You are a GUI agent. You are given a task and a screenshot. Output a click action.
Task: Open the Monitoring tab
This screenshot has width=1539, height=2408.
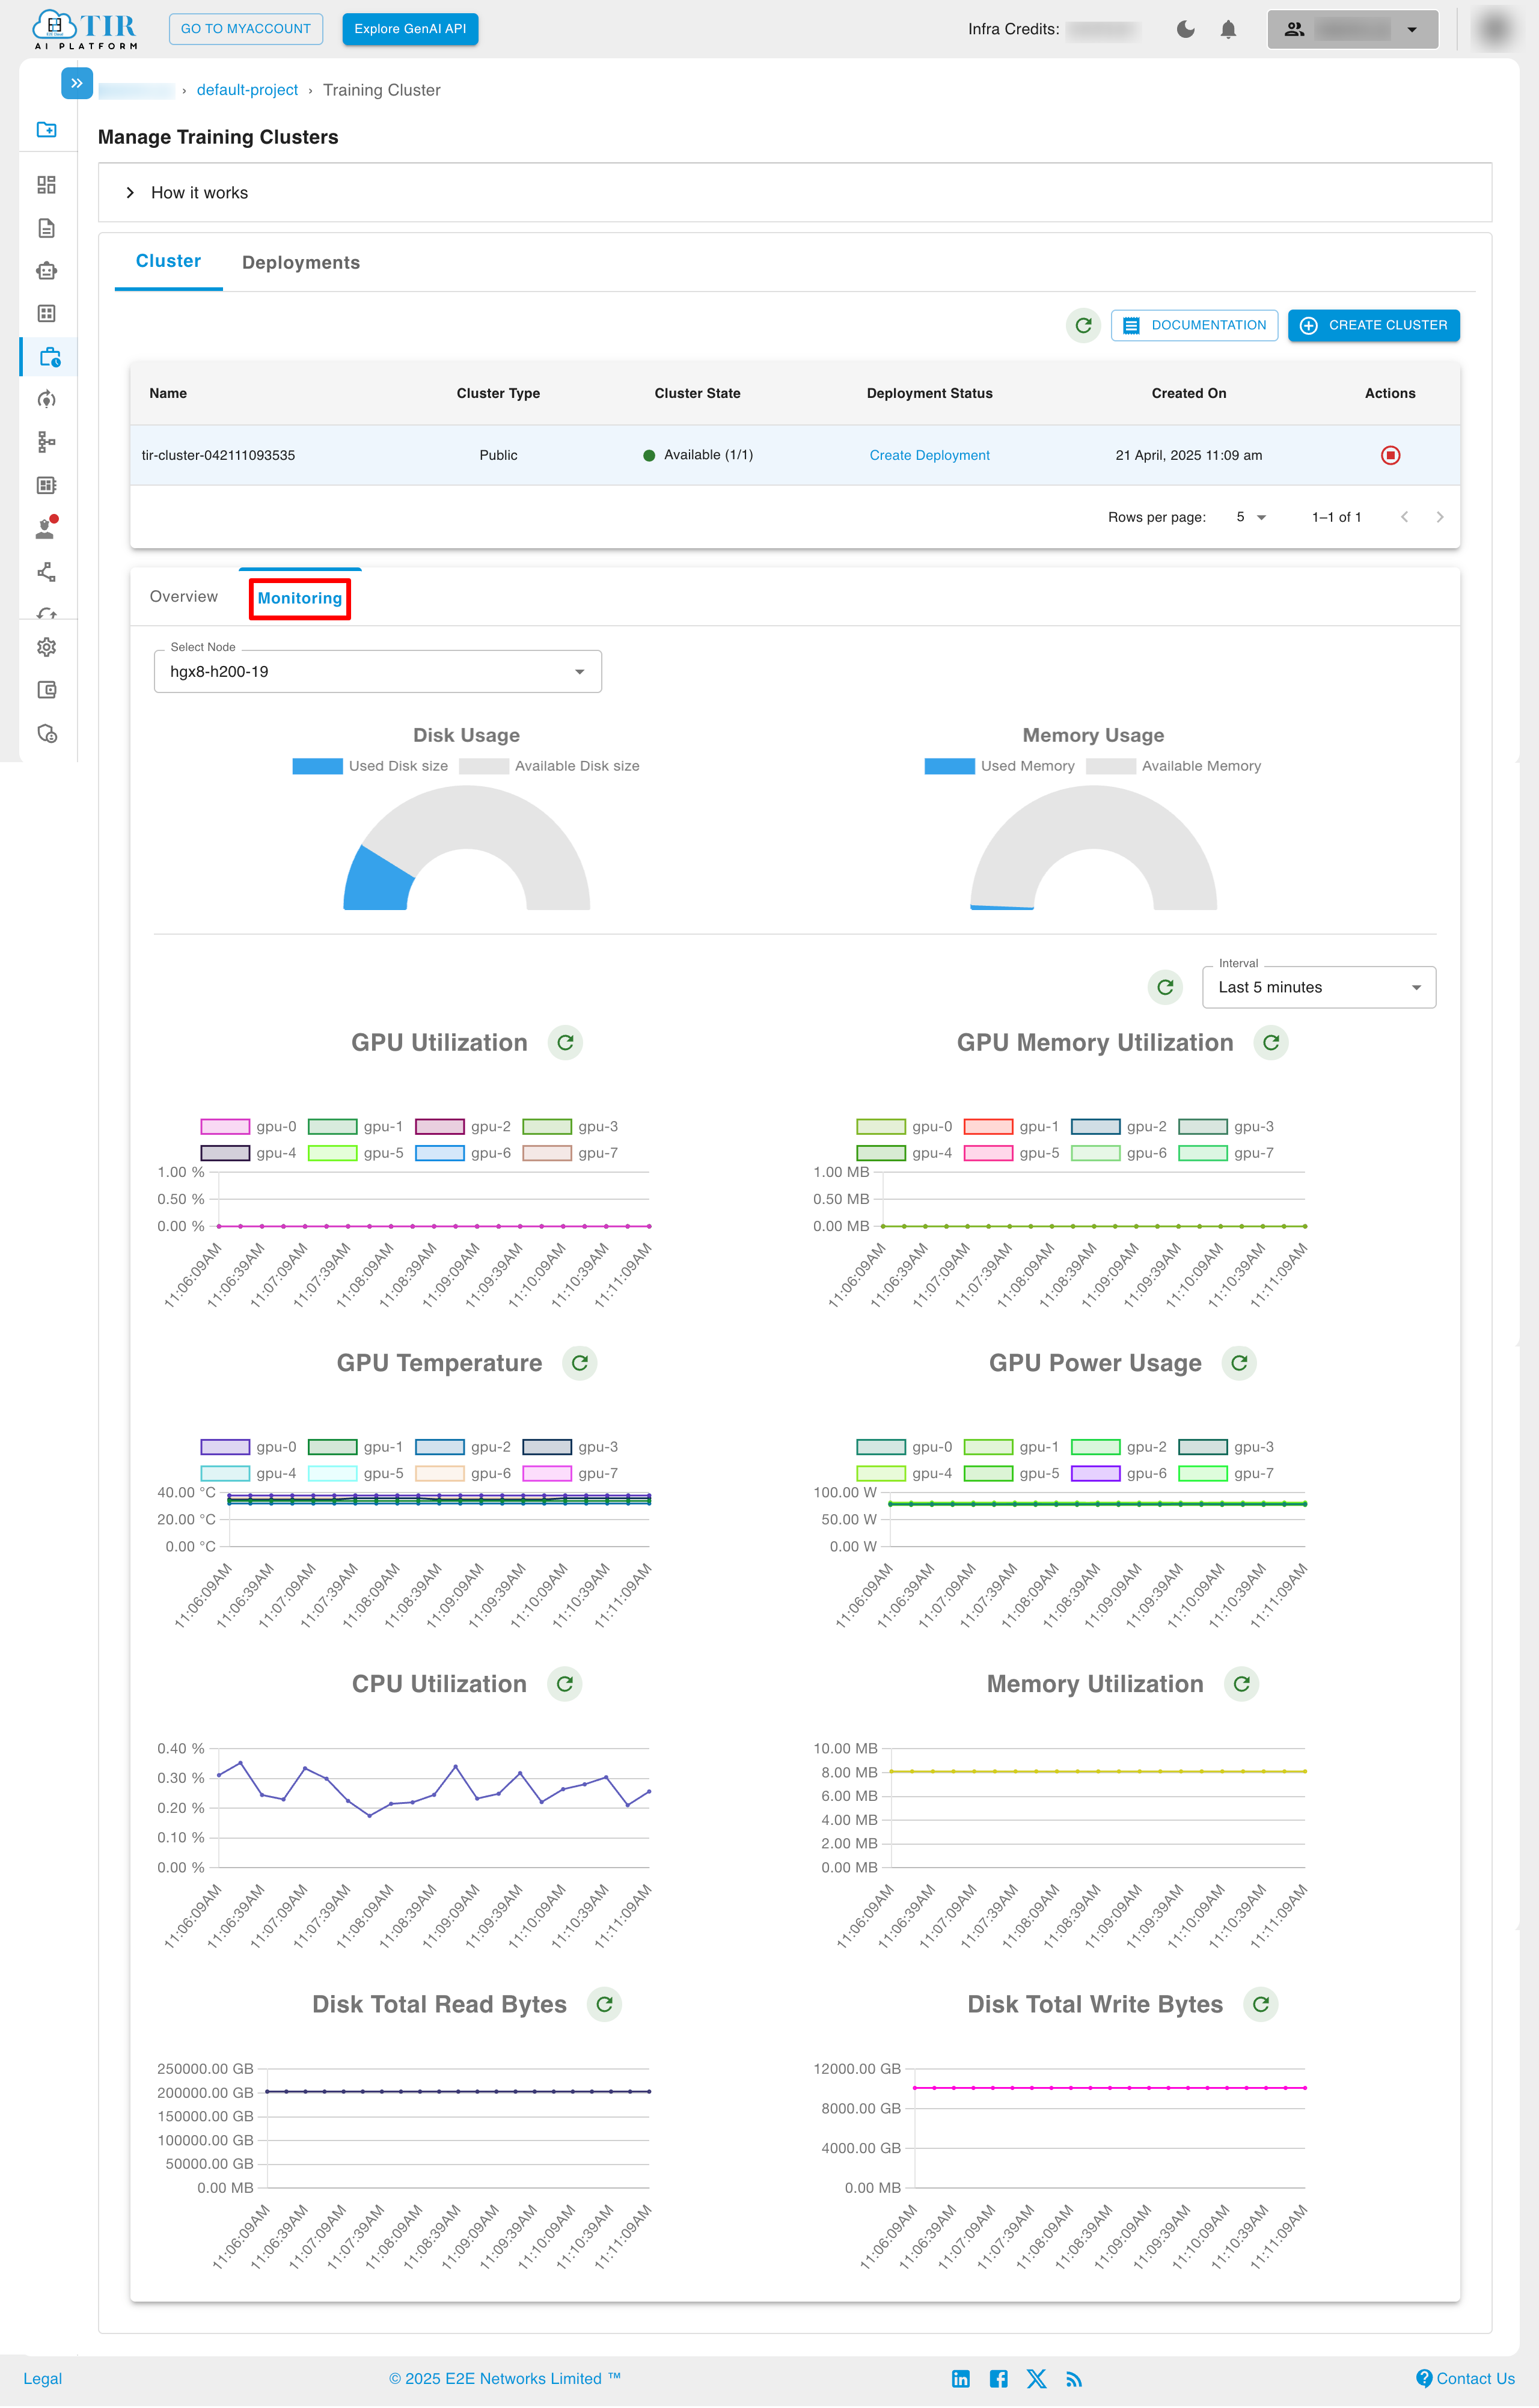300,598
